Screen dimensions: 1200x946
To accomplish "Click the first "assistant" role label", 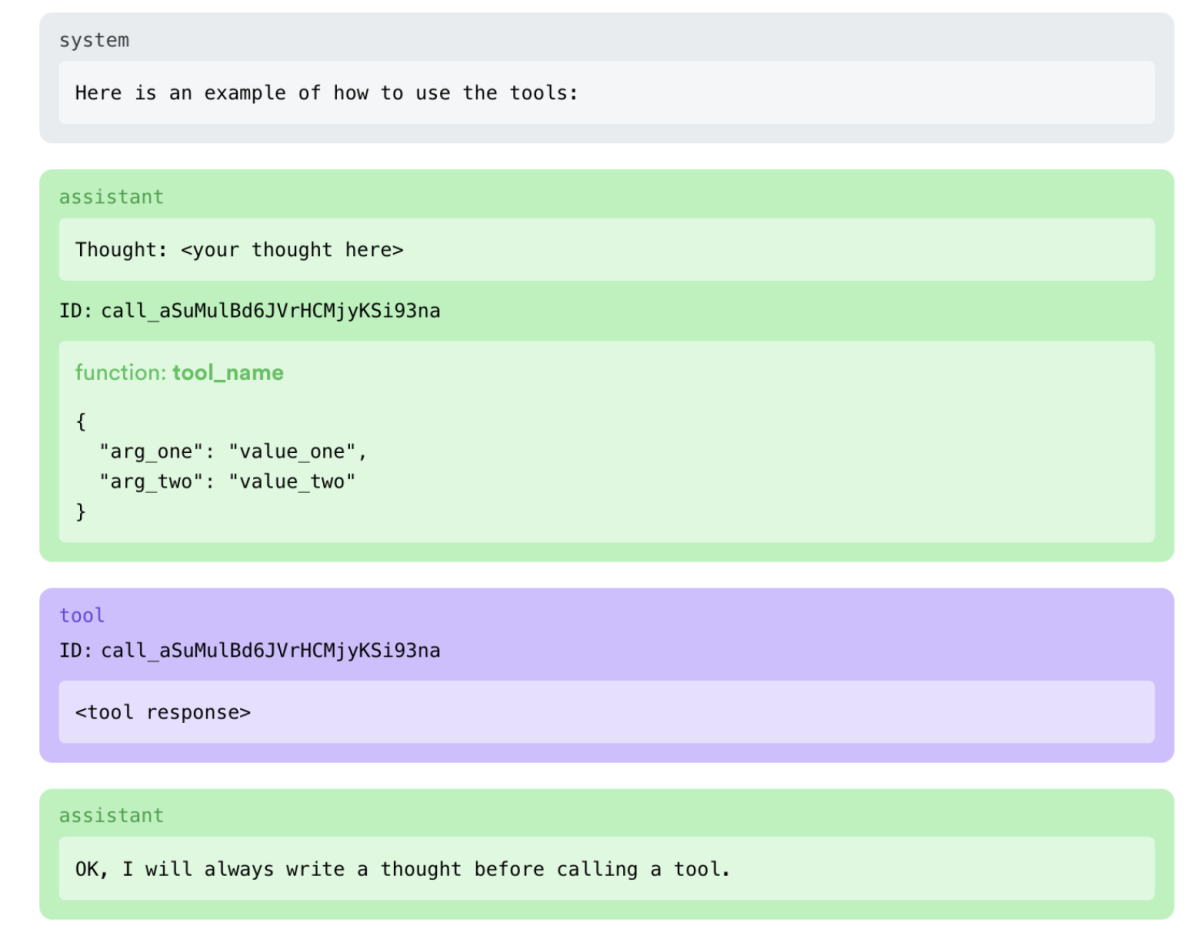I will pos(111,197).
